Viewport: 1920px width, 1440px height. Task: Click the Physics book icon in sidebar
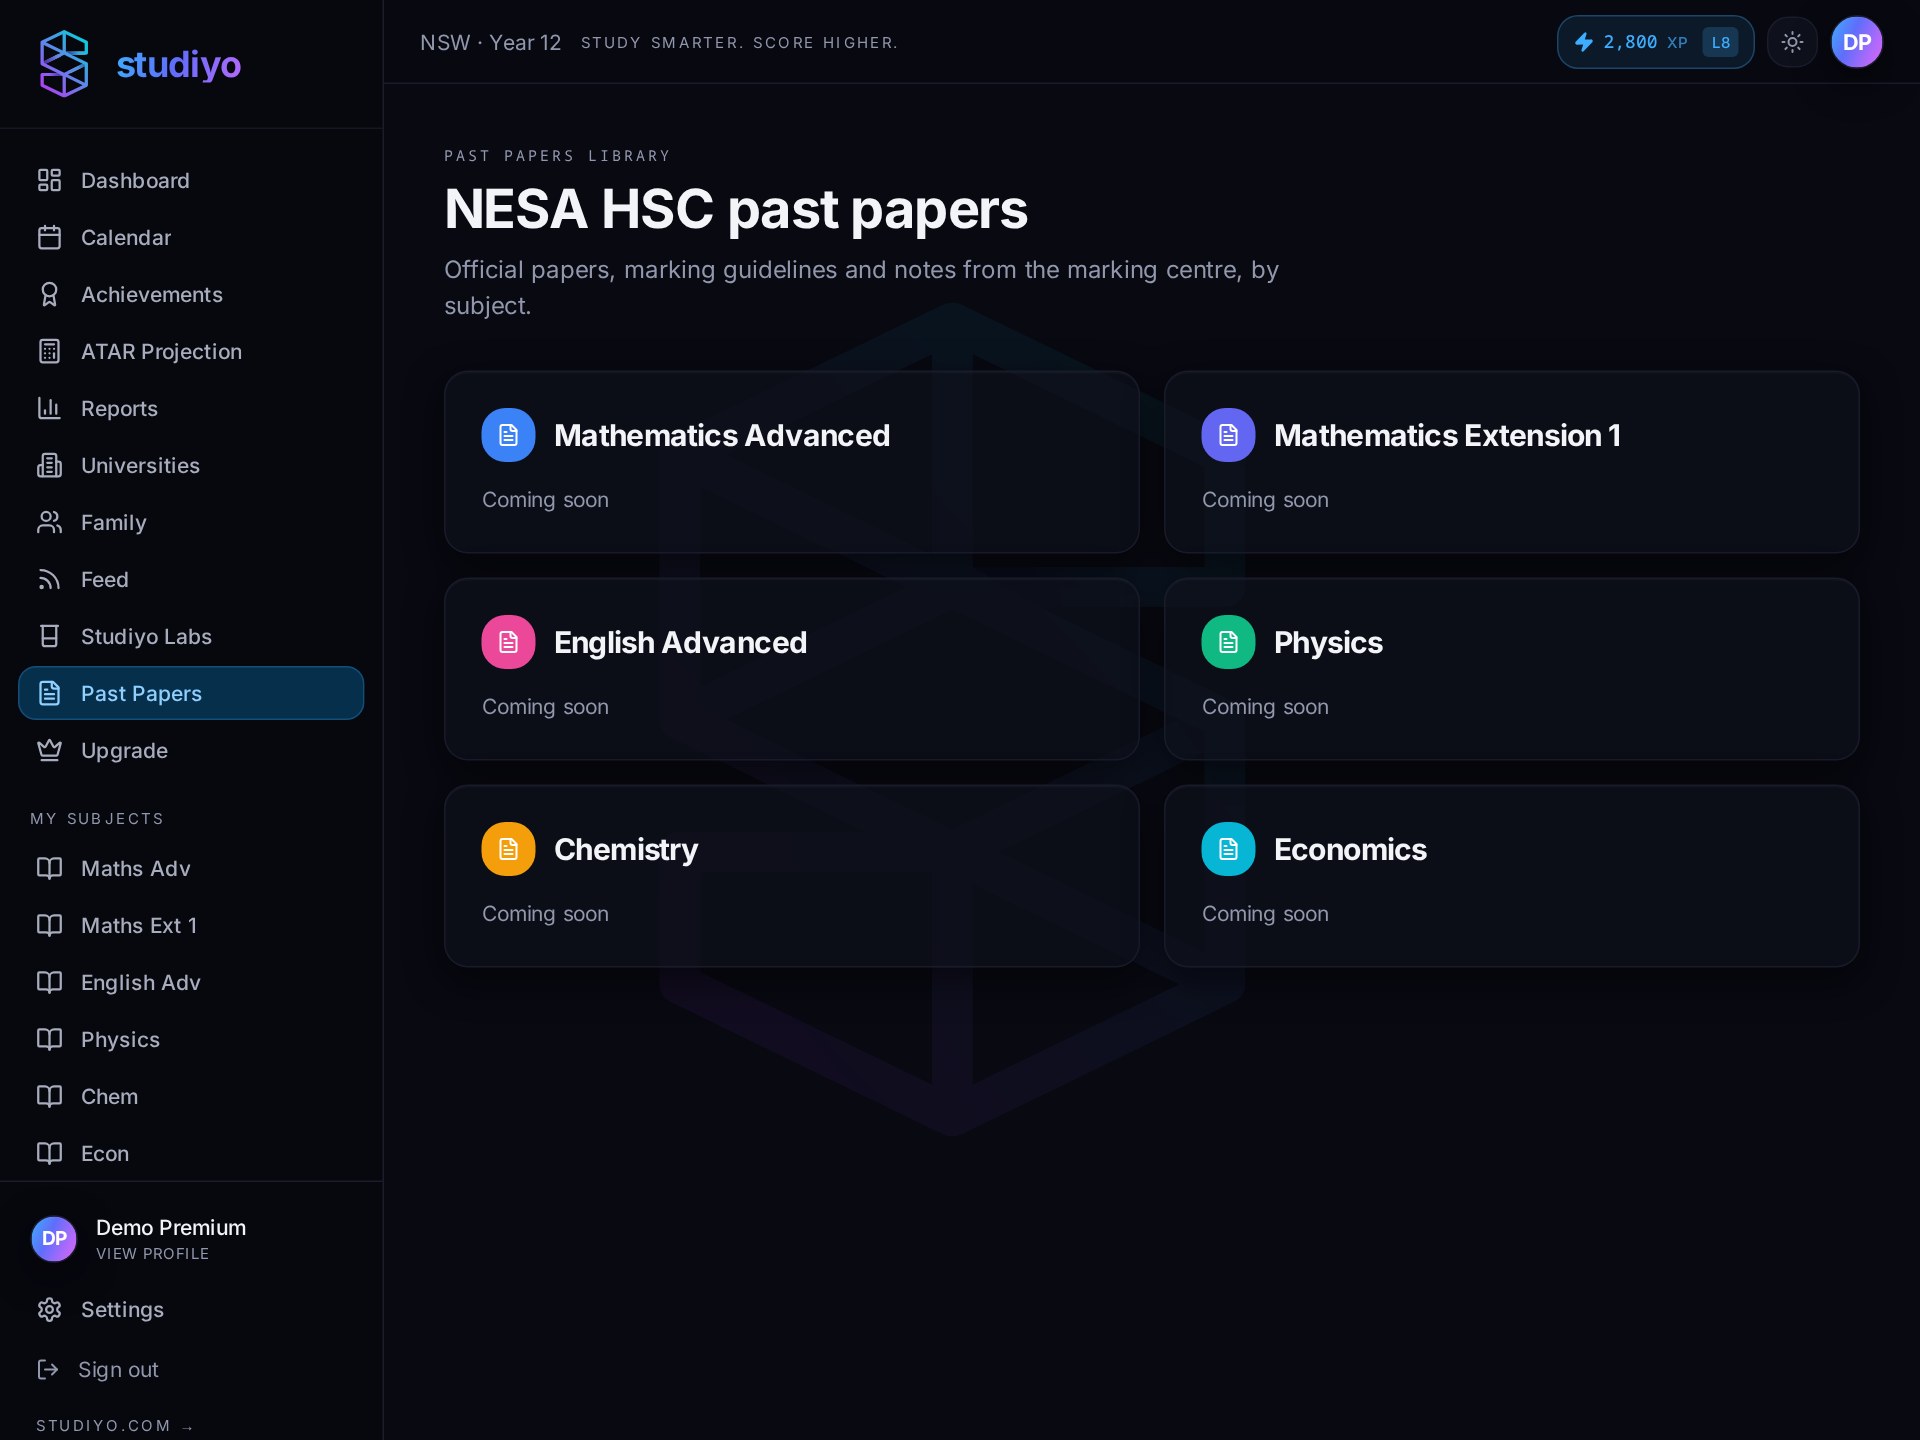(x=49, y=1039)
